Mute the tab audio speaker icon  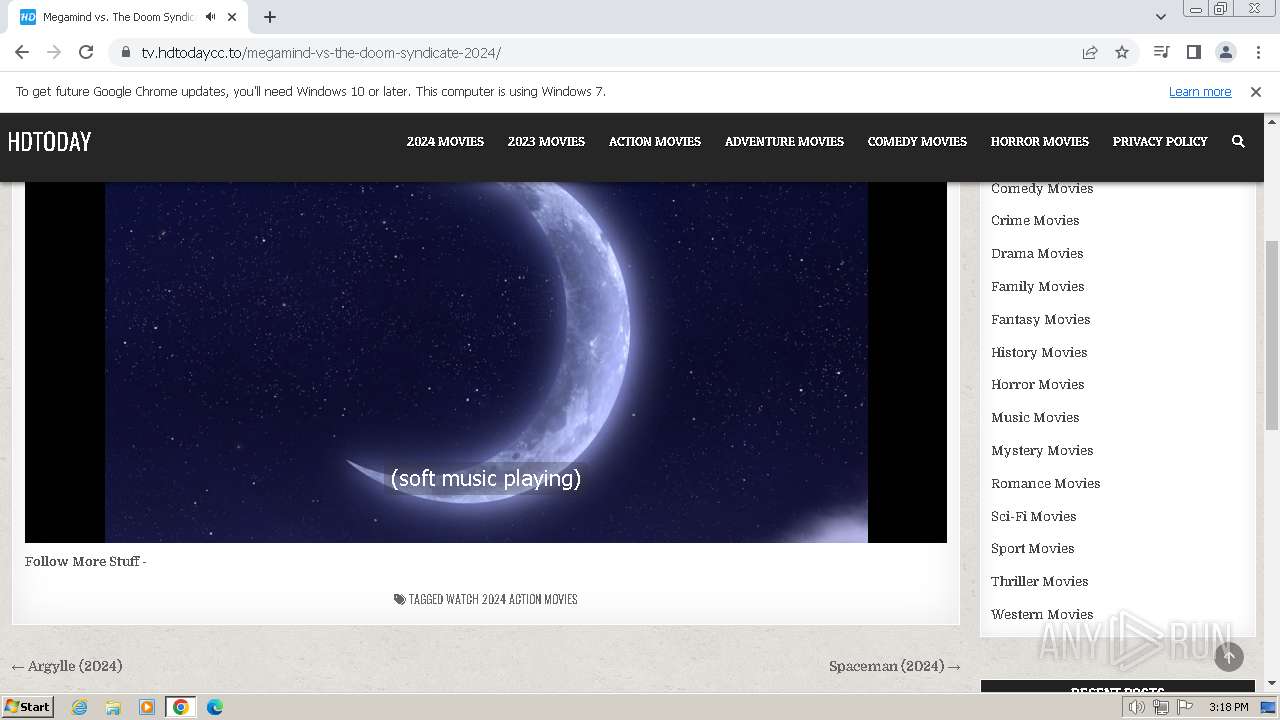[x=210, y=17]
